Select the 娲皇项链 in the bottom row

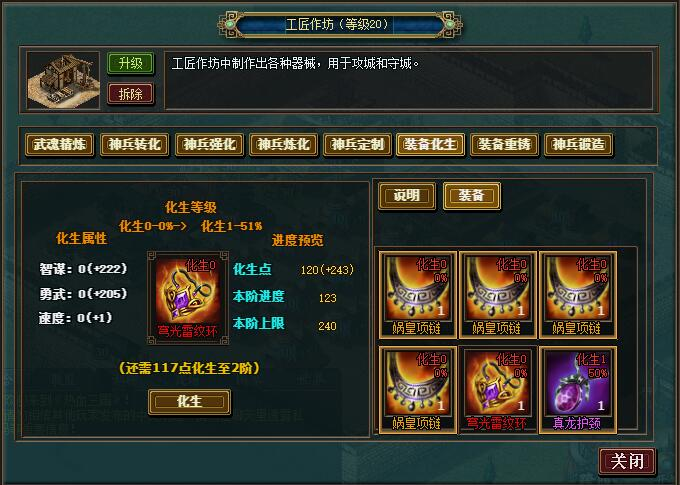pos(418,390)
